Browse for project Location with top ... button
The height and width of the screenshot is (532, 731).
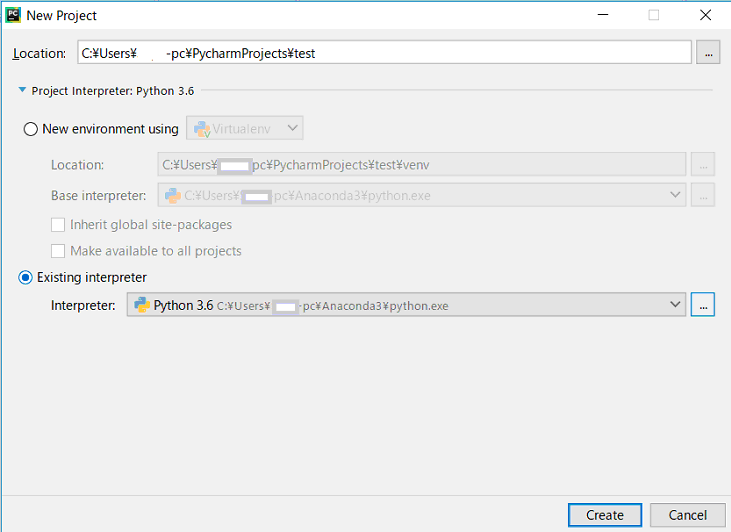pos(708,52)
